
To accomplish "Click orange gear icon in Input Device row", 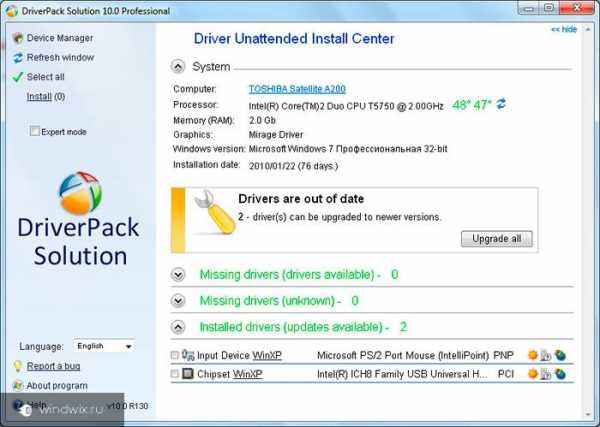I will [x=533, y=355].
